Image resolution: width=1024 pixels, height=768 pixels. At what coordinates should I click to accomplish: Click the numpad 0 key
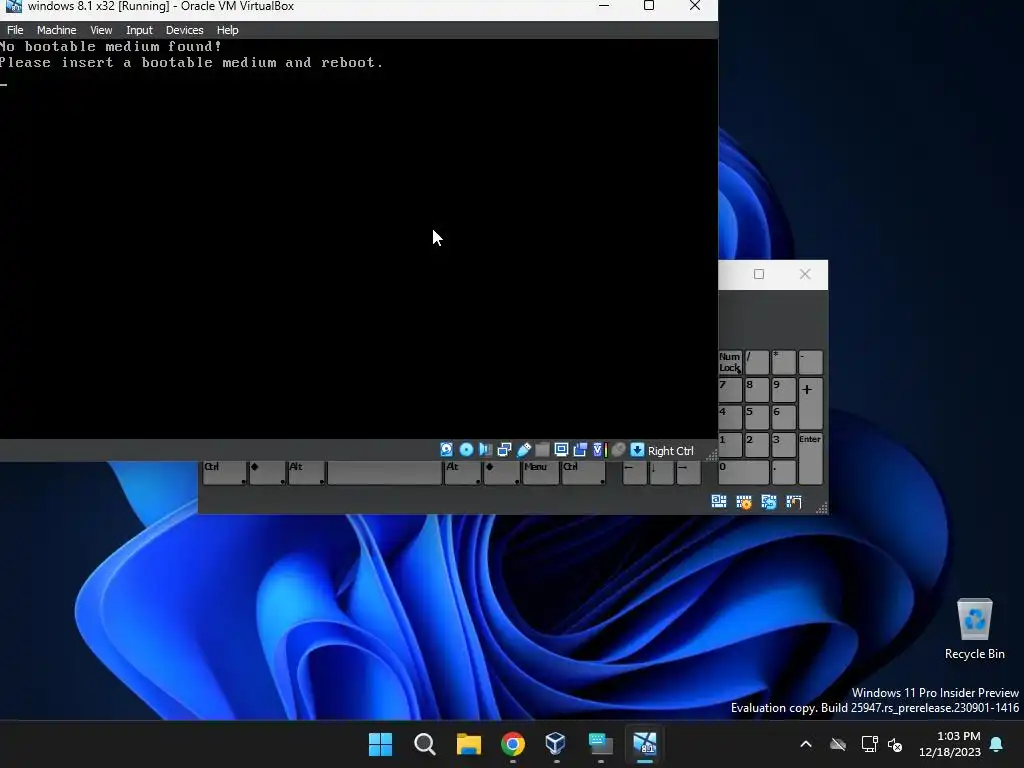click(744, 473)
